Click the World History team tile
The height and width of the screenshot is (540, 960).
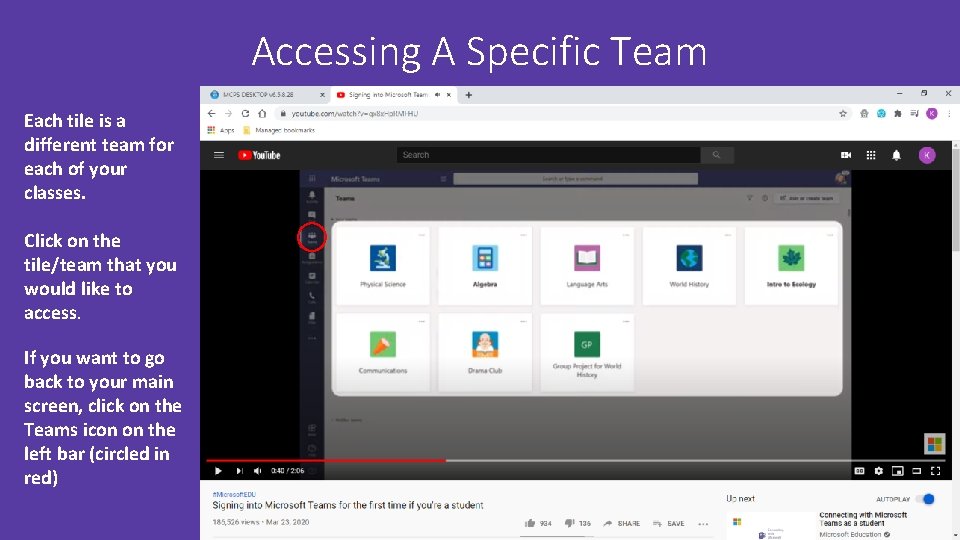click(x=689, y=266)
